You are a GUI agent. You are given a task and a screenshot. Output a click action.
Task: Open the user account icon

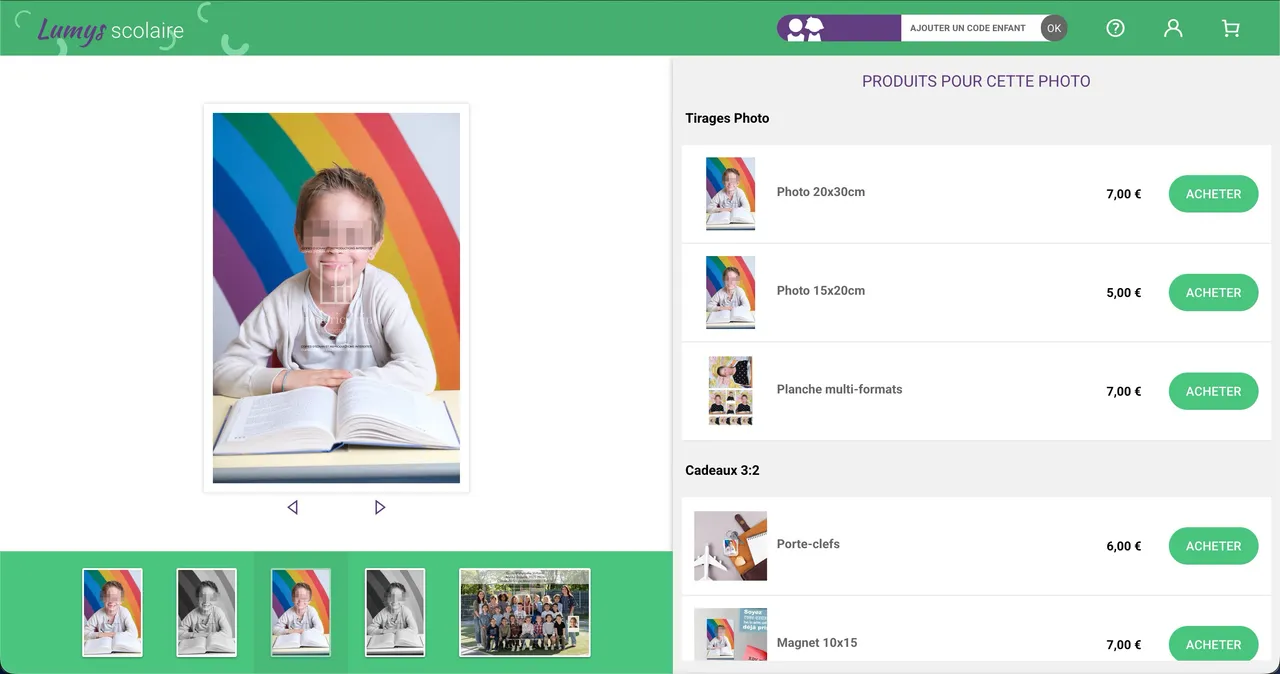[1173, 28]
